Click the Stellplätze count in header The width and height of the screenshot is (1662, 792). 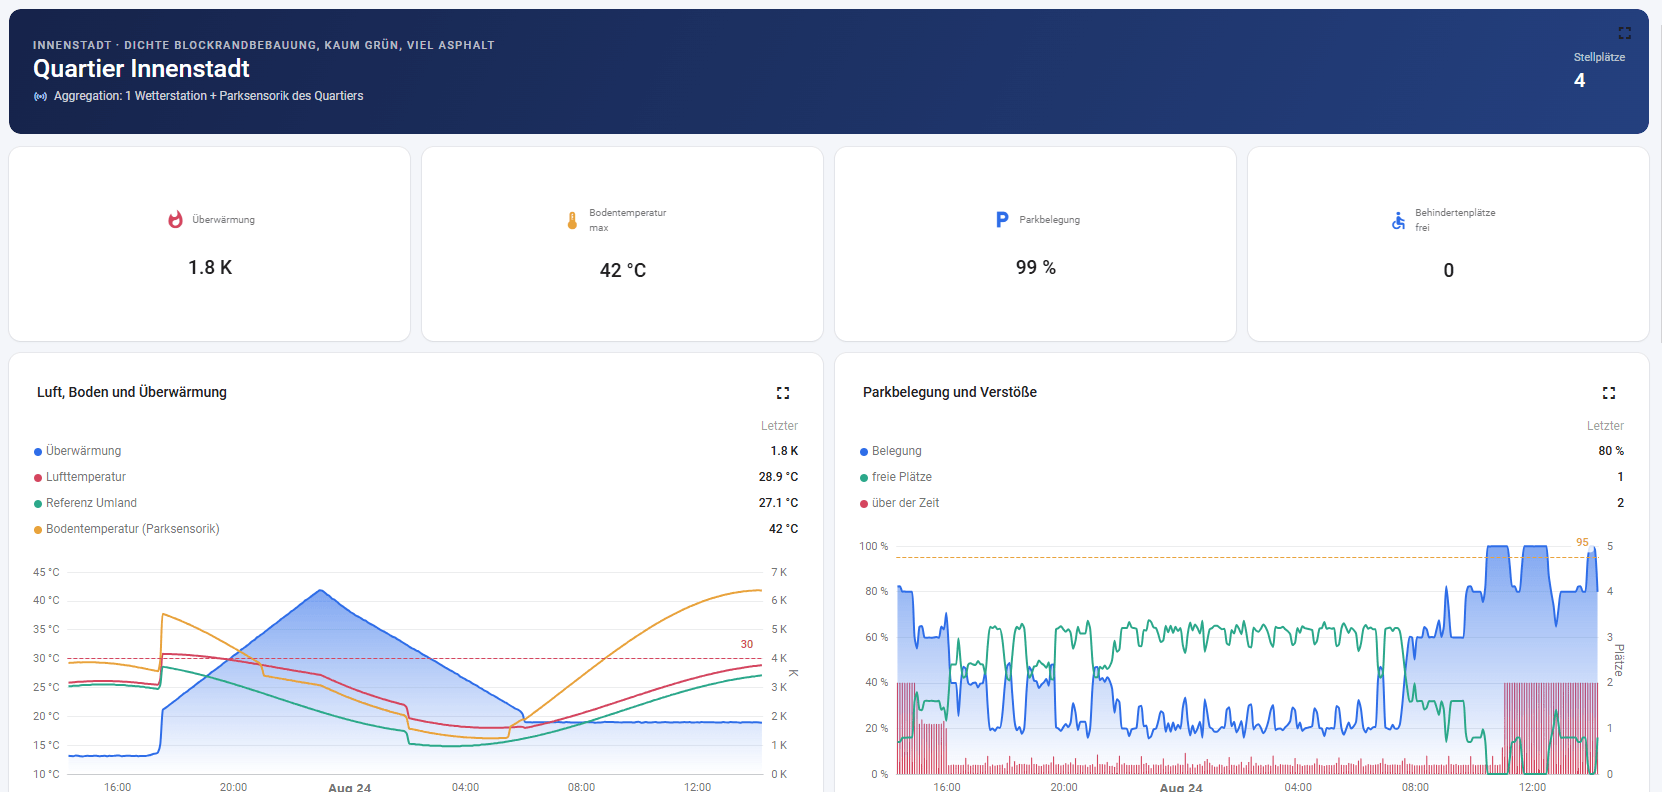(1580, 80)
